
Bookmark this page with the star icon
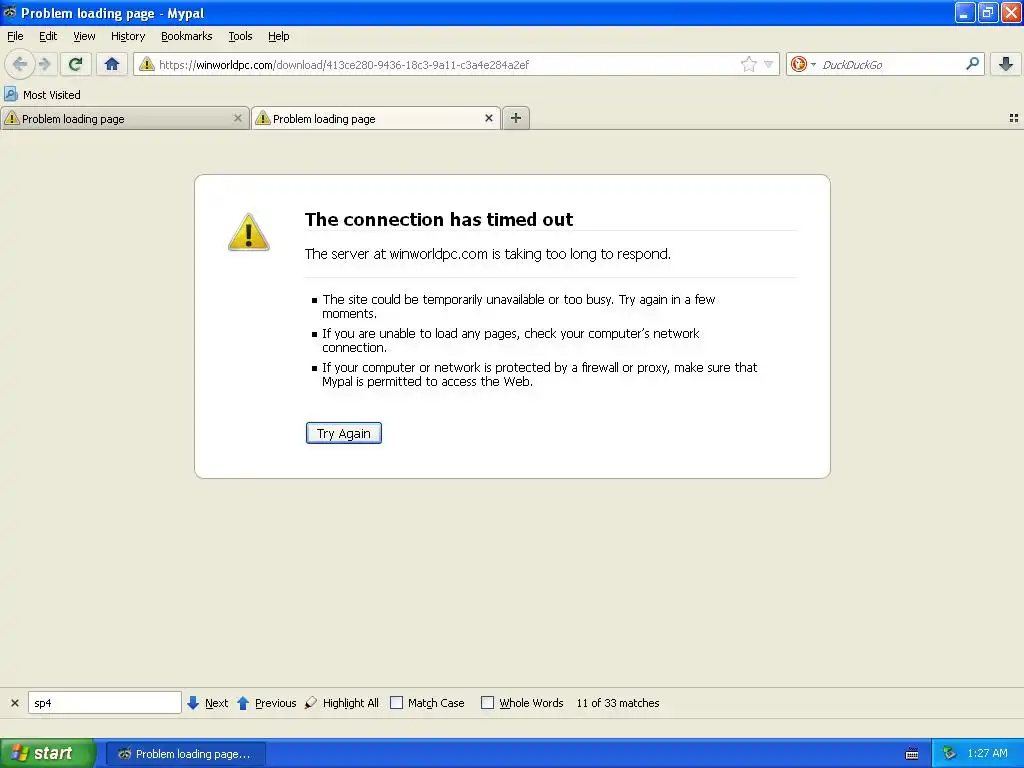[748, 64]
